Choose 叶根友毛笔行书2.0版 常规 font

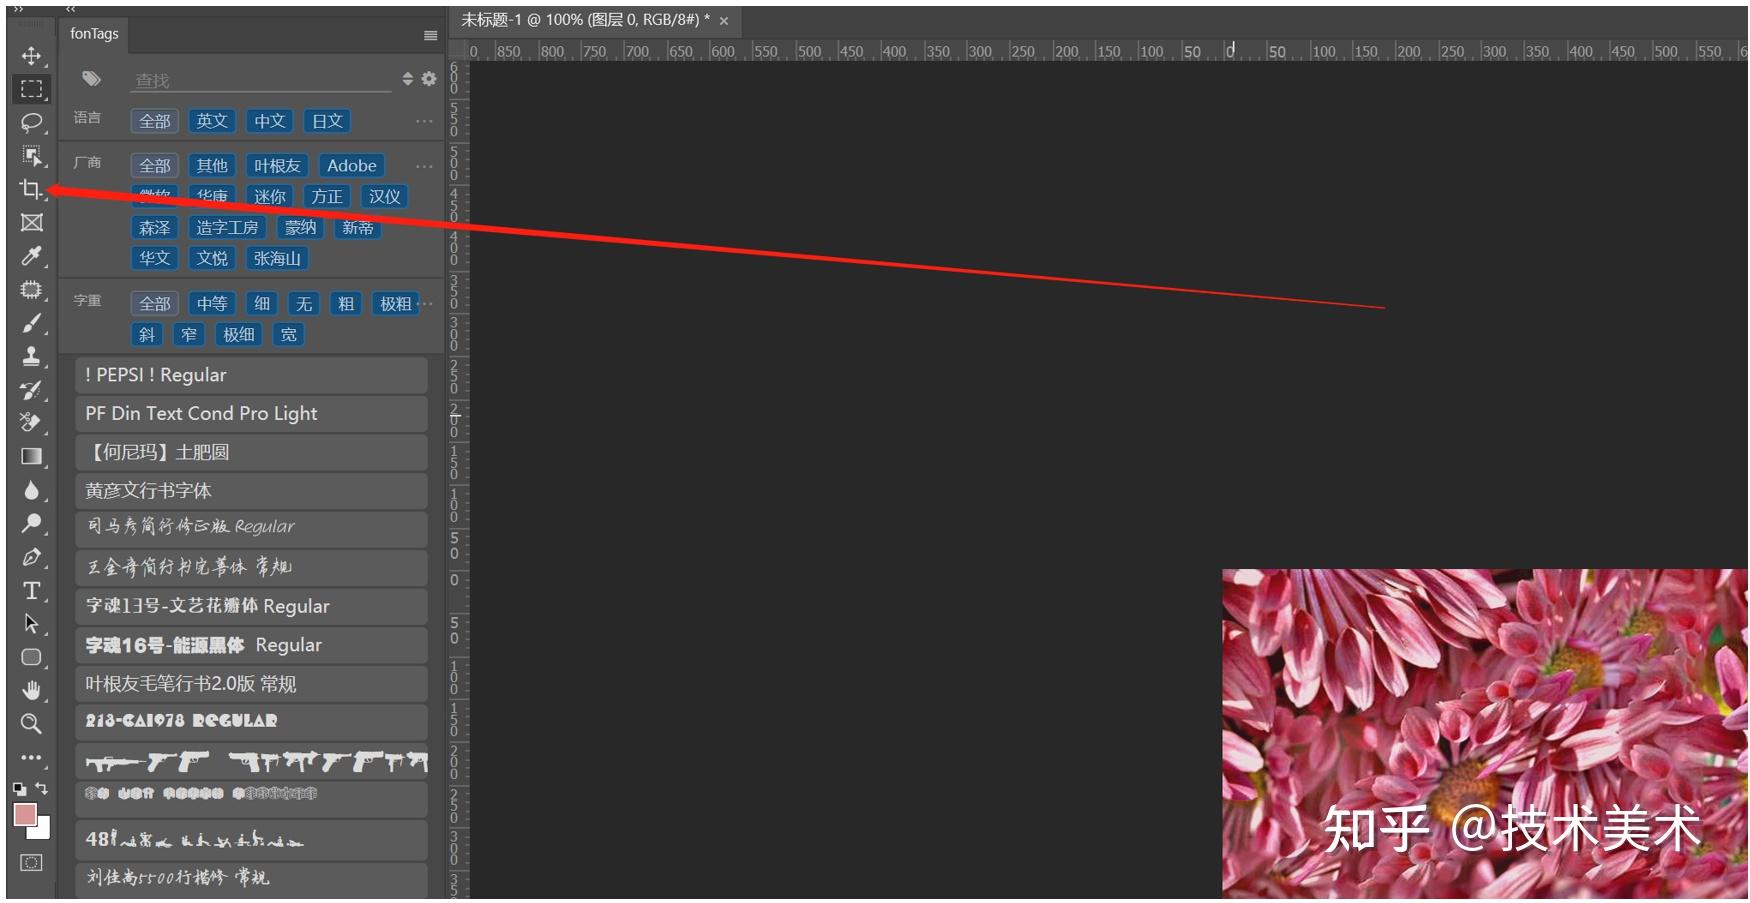pos(251,684)
